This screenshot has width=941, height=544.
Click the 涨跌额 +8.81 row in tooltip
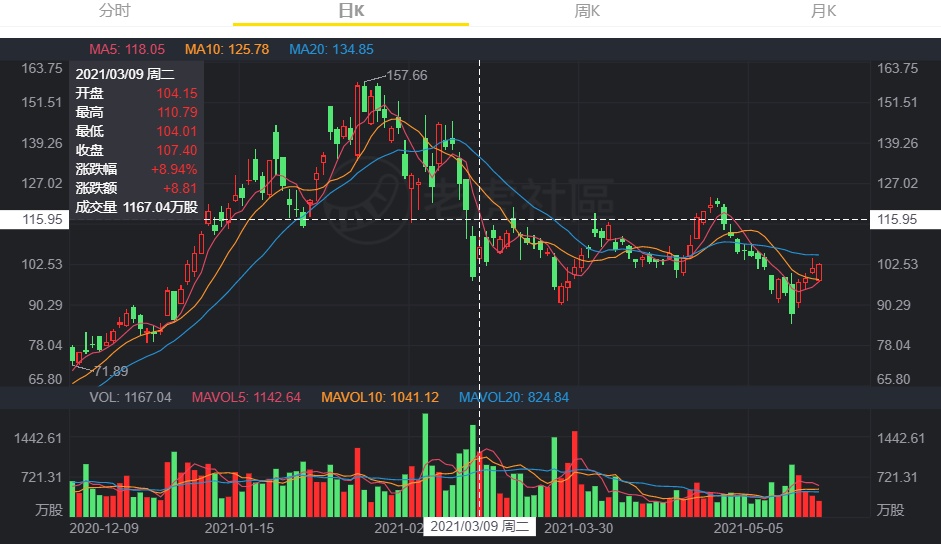[136, 188]
